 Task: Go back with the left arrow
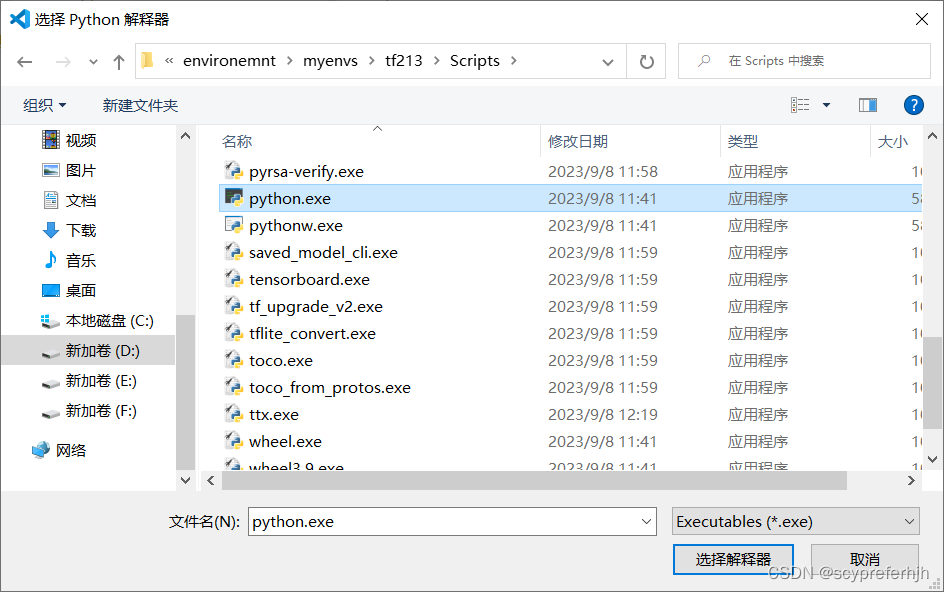pos(25,61)
